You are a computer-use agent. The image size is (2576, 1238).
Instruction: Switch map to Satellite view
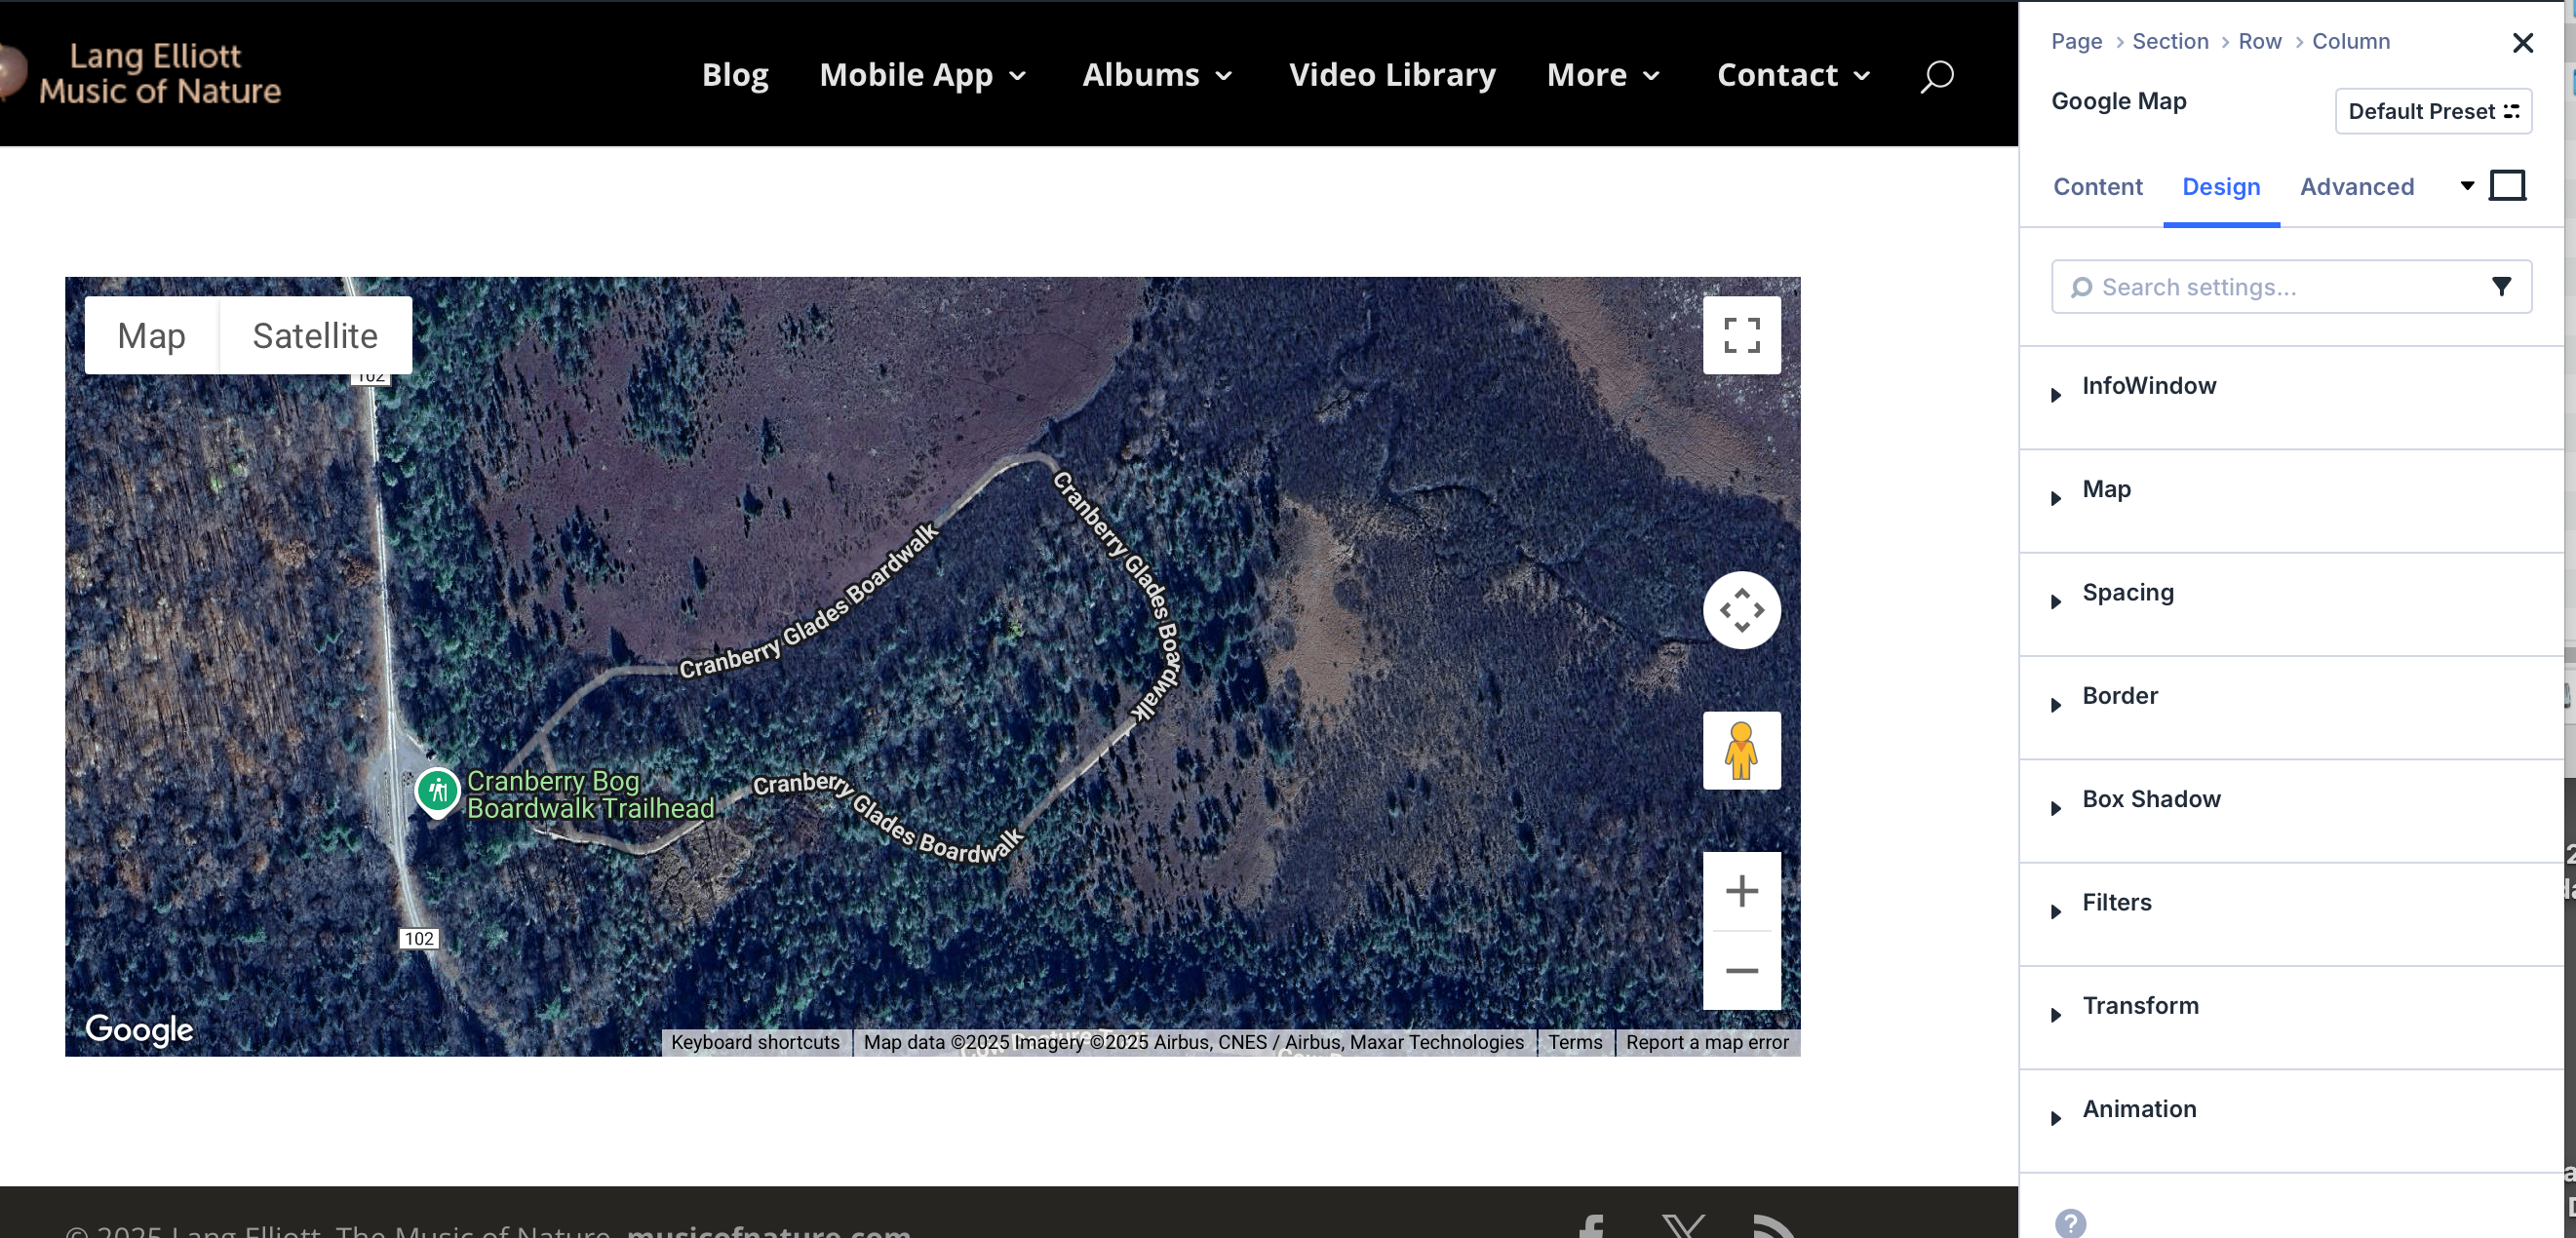pyautogui.click(x=315, y=335)
